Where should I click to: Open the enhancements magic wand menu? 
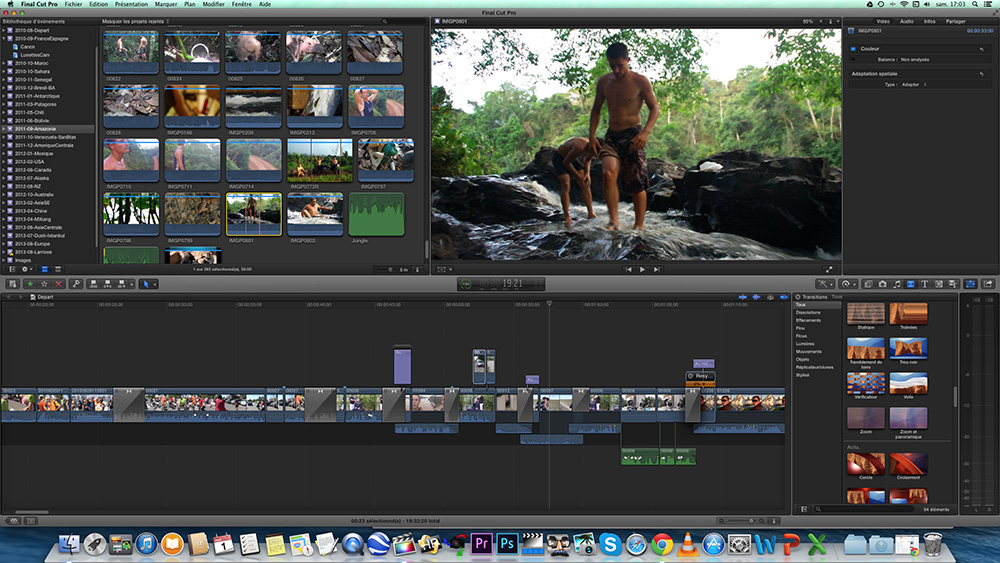pos(822,284)
